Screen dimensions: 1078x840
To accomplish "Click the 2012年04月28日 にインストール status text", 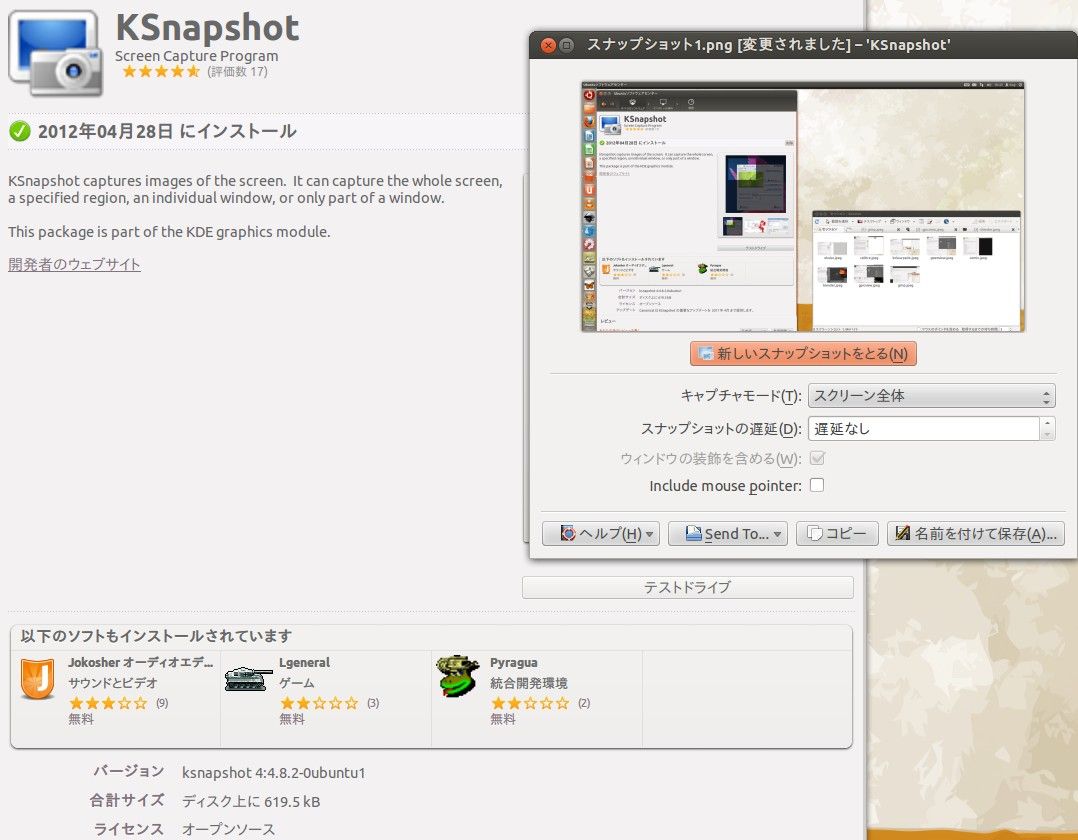I will click(x=167, y=131).
